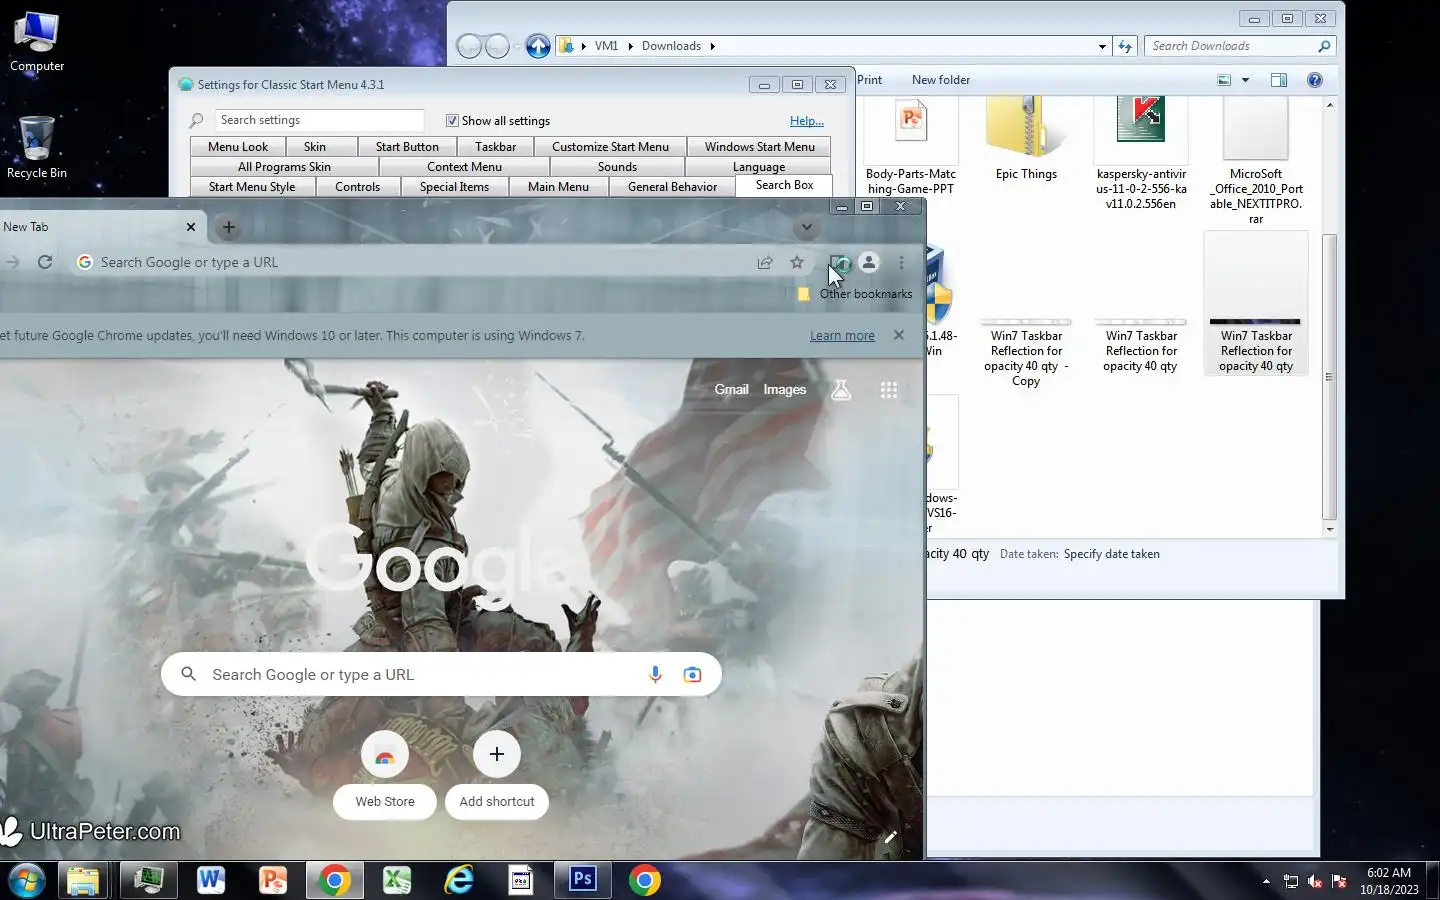Search by image camera icon
Viewport: 1440px width, 900px height.
coord(692,675)
